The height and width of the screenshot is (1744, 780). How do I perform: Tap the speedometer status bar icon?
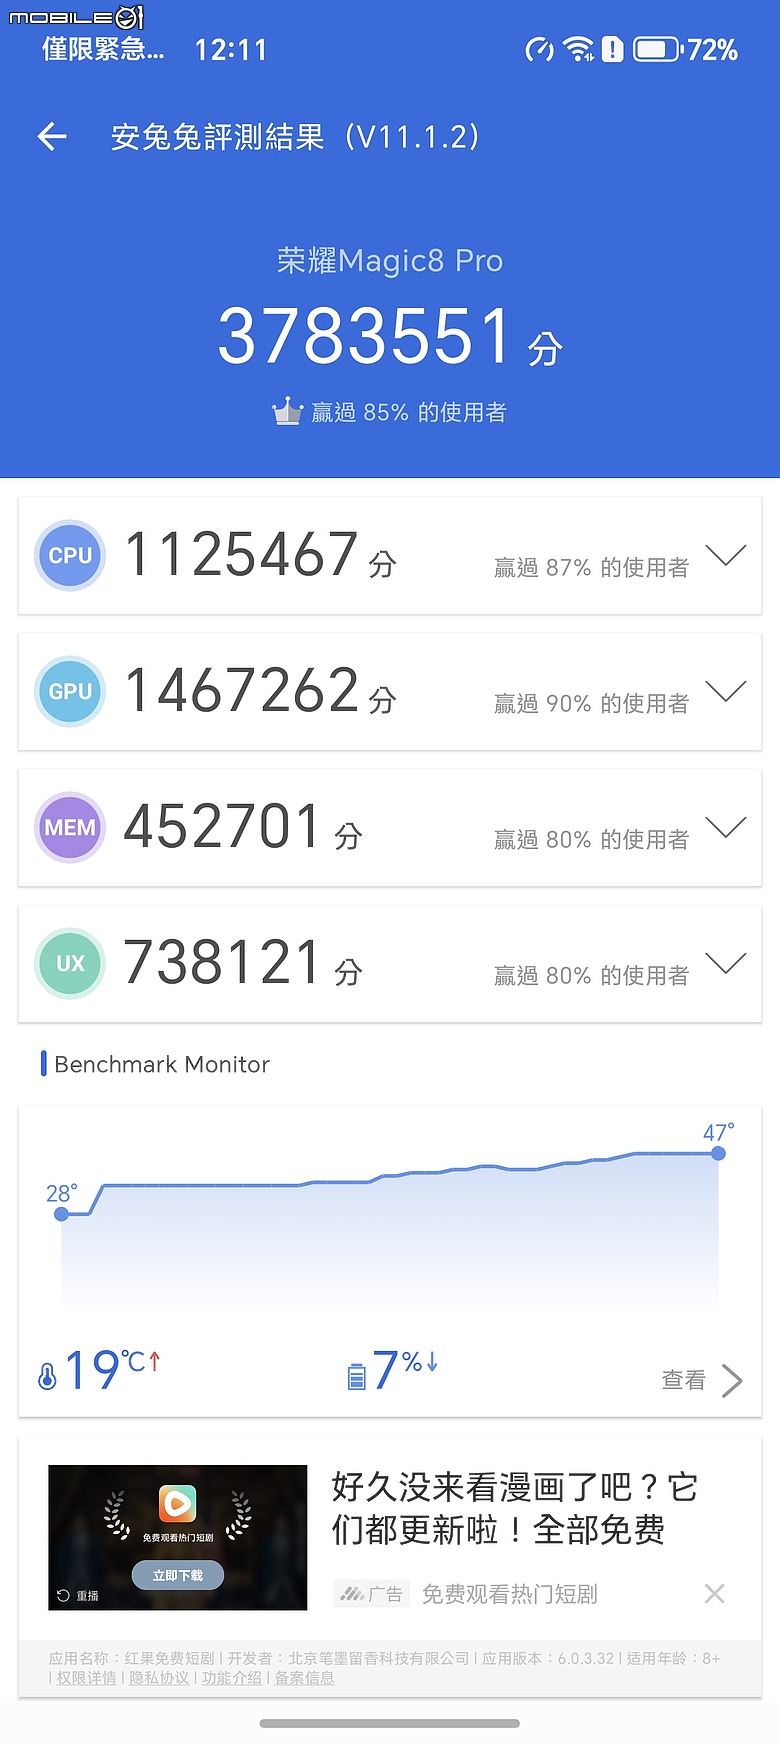pyautogui.click(x=540, y=49)
